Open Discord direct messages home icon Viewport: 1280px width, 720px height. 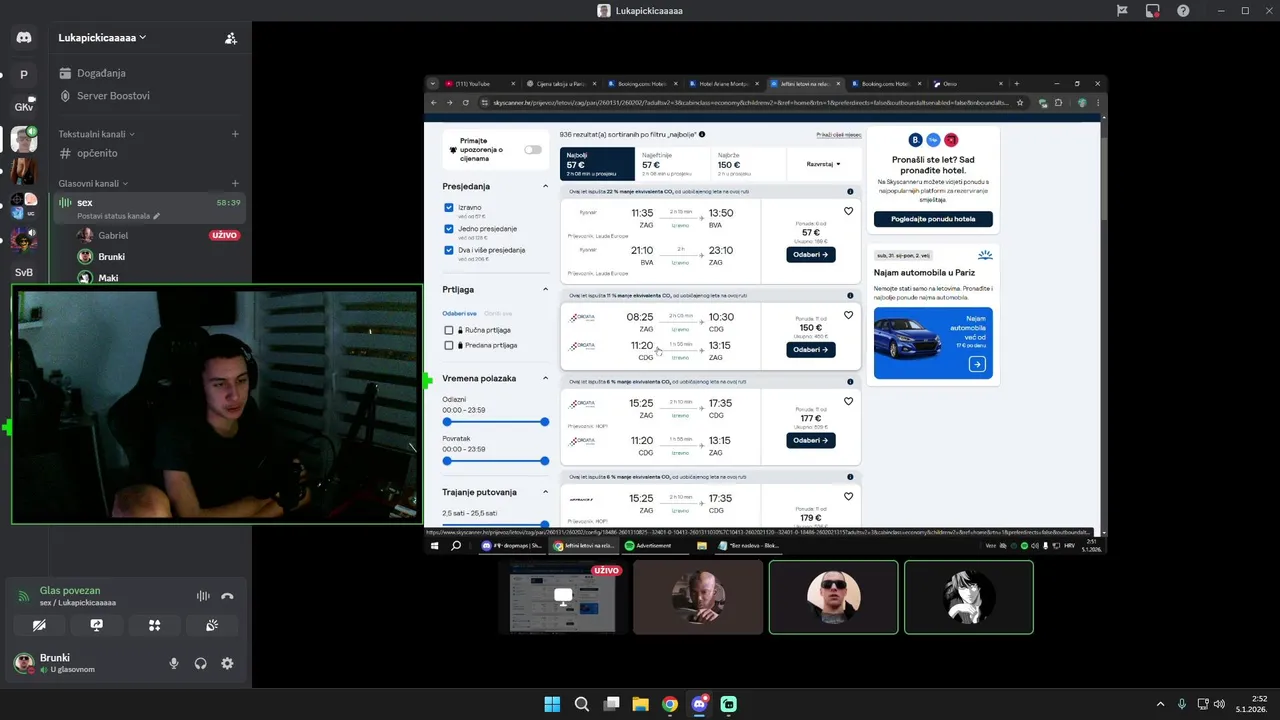24,38
